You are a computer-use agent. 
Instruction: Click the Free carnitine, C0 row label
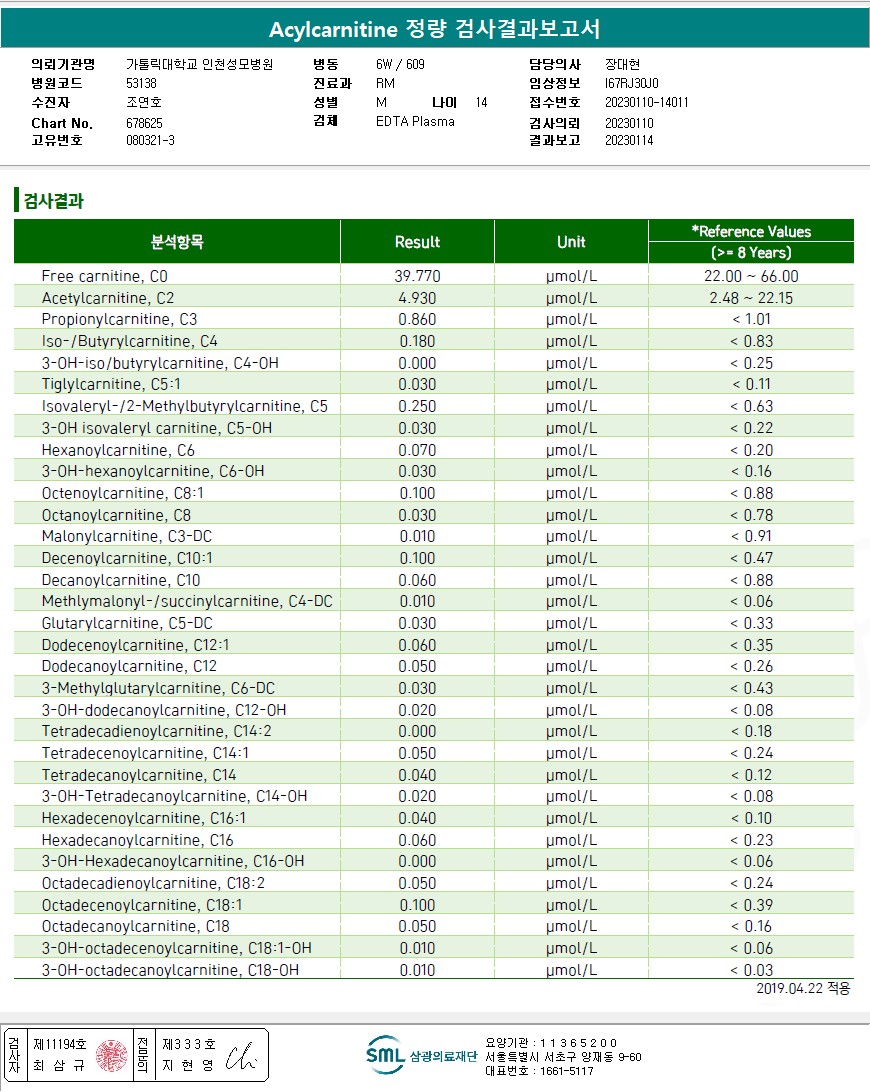coord(104,276)
